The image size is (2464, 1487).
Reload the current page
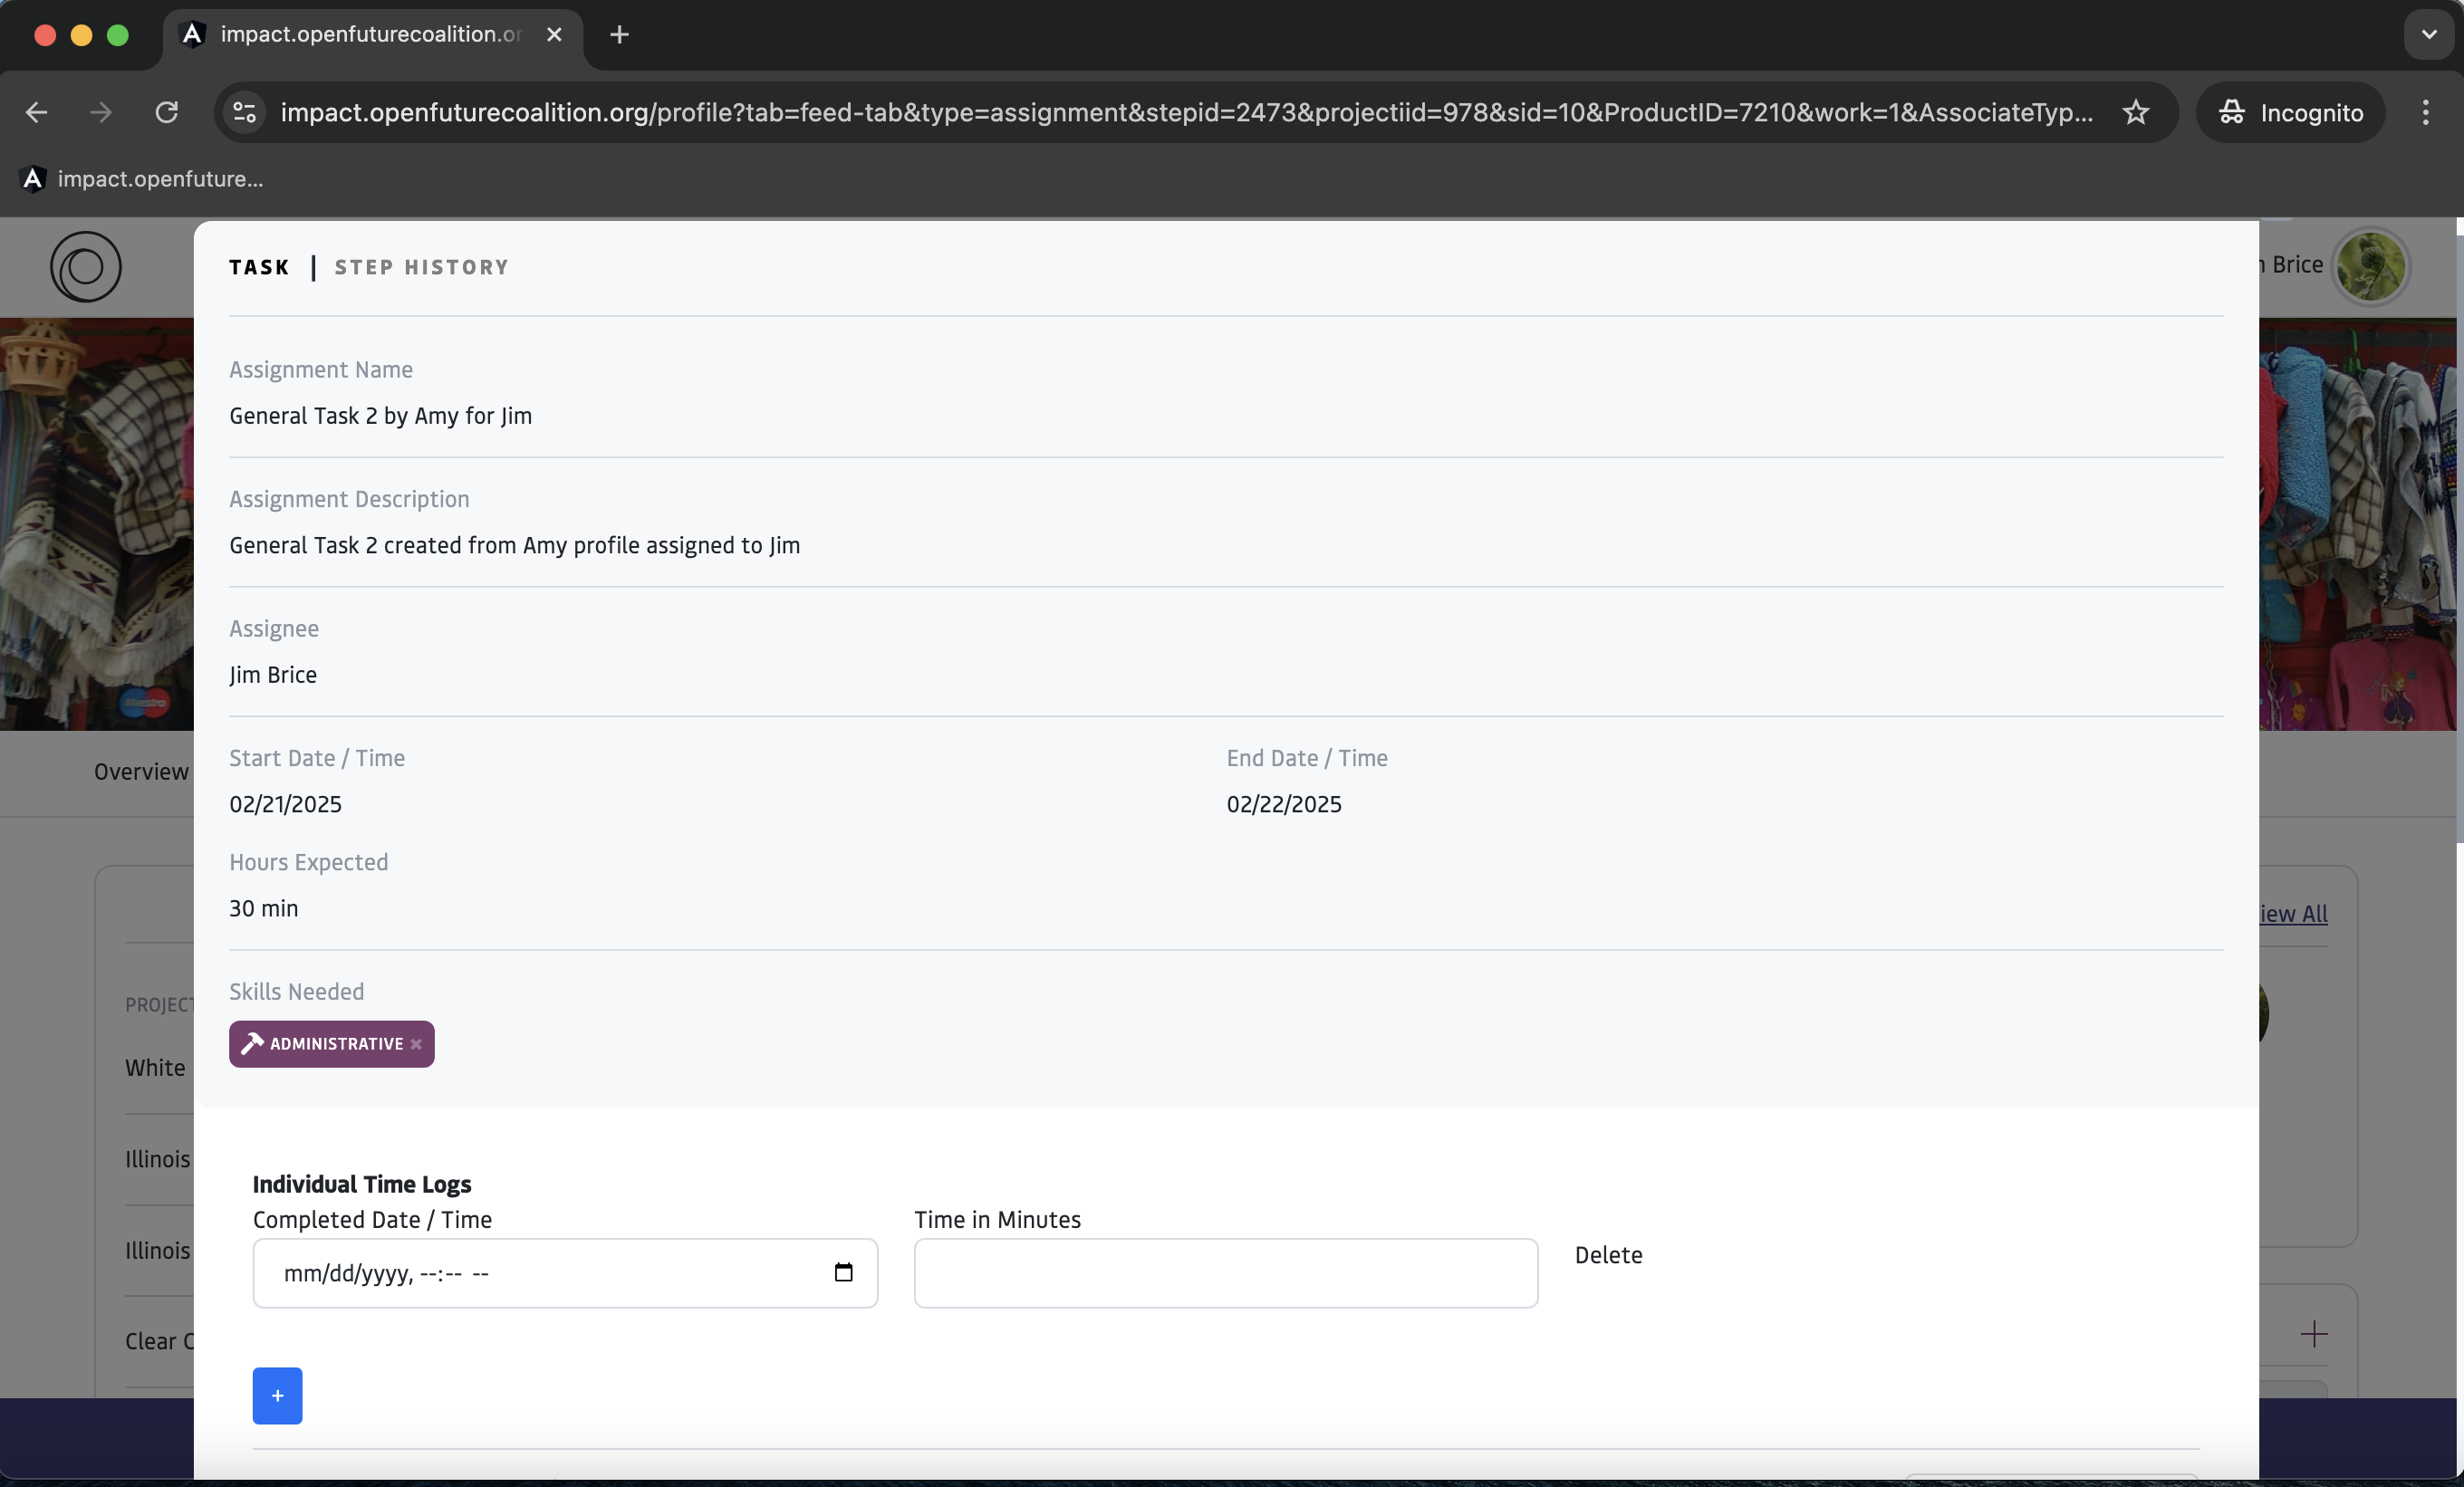167,112
